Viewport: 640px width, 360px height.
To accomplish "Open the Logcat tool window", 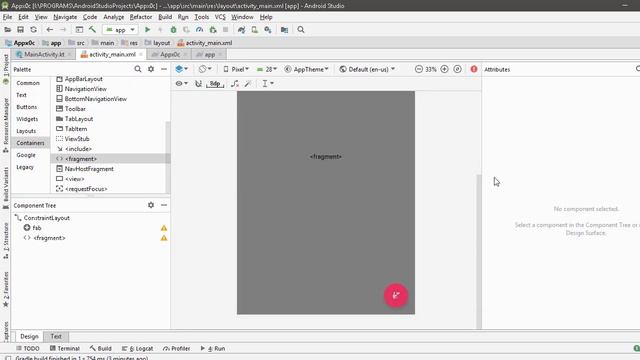I will [138, 349].
